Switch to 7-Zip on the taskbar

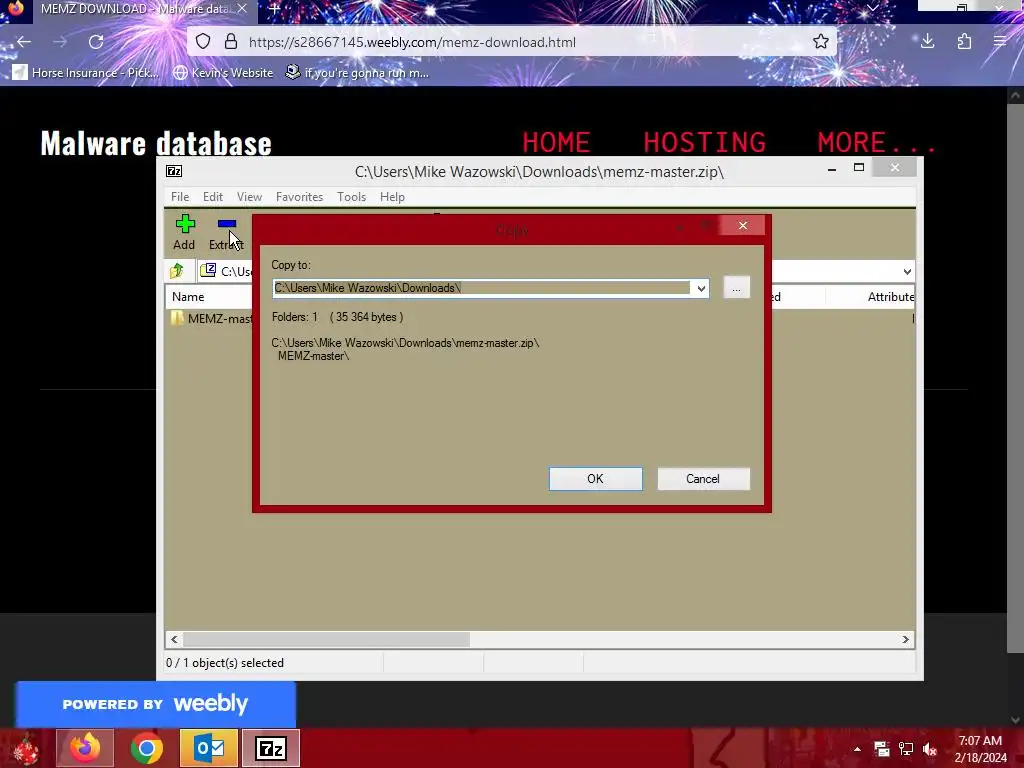(x=271, y=748)
